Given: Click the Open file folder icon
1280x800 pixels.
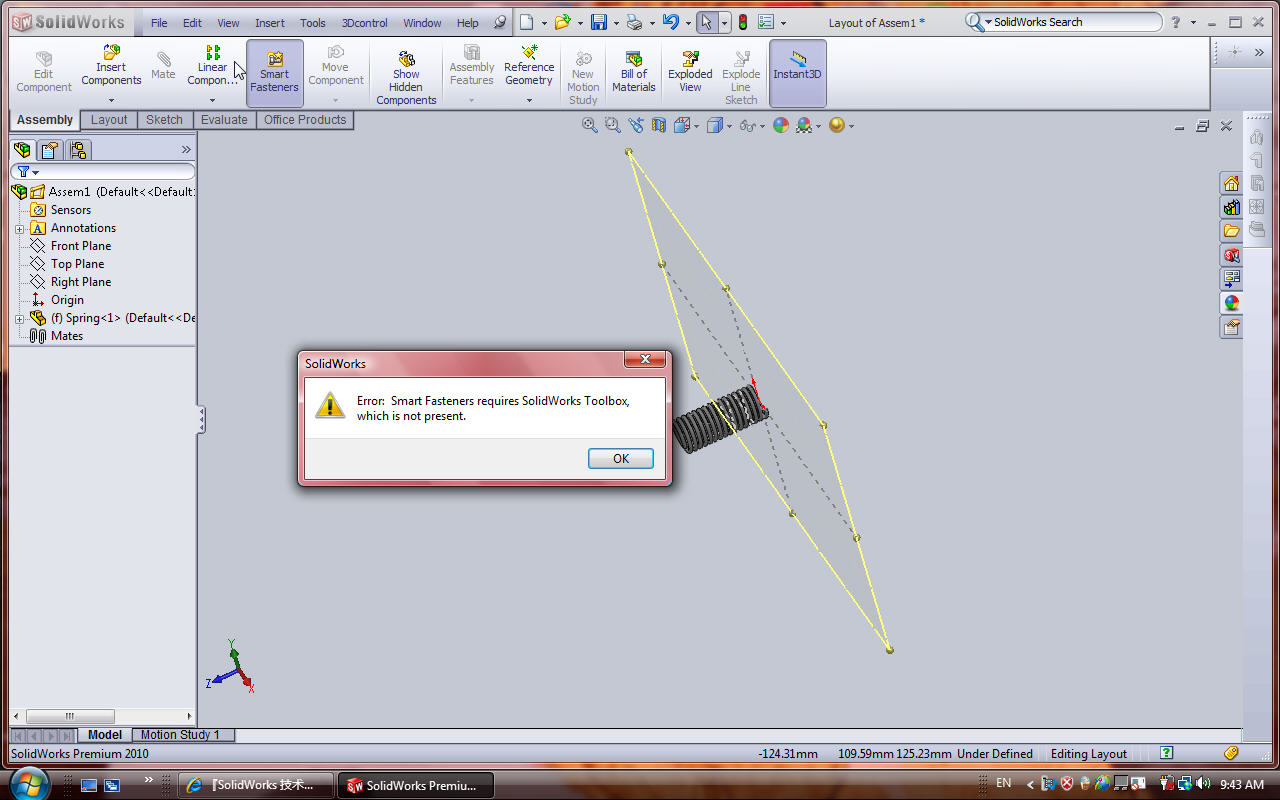Looking at the screenshot, I should tap(563, 22).
